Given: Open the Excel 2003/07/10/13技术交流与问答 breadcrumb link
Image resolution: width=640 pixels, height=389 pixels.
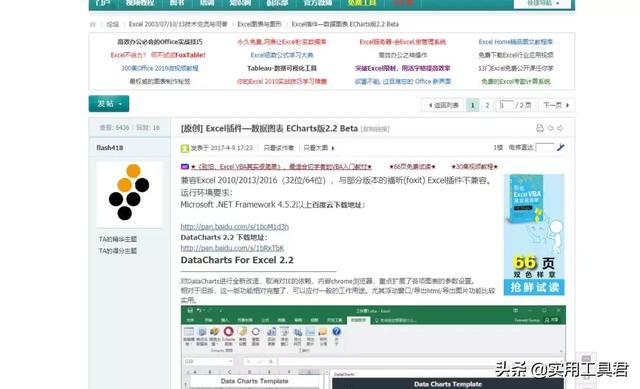Looking at the screenshot, I should coord(178,24).
